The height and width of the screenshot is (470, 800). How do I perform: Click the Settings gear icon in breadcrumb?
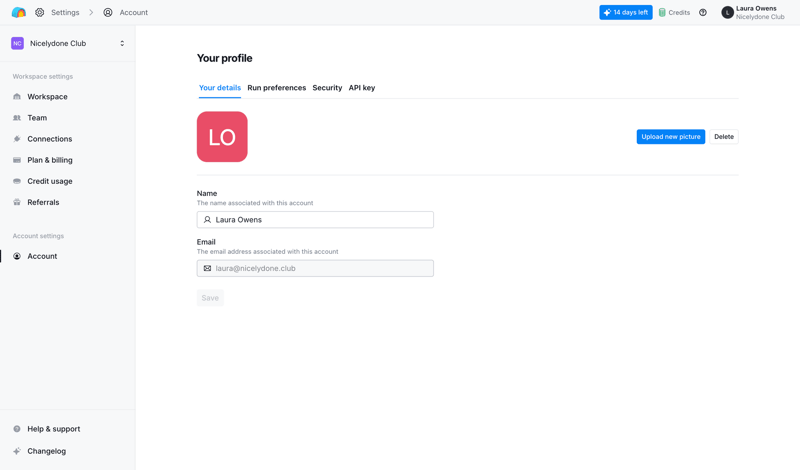point(39,12)
